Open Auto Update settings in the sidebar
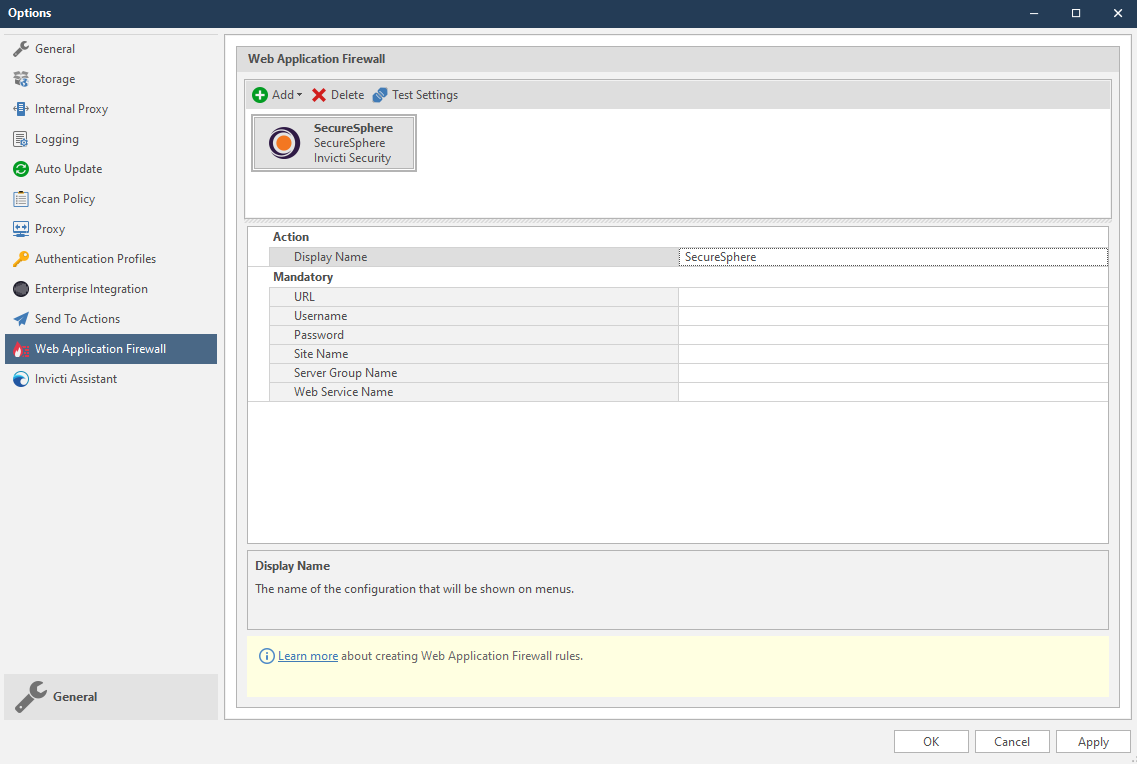The width and height of the screenshot is (1137, 764). coord(21,168)
